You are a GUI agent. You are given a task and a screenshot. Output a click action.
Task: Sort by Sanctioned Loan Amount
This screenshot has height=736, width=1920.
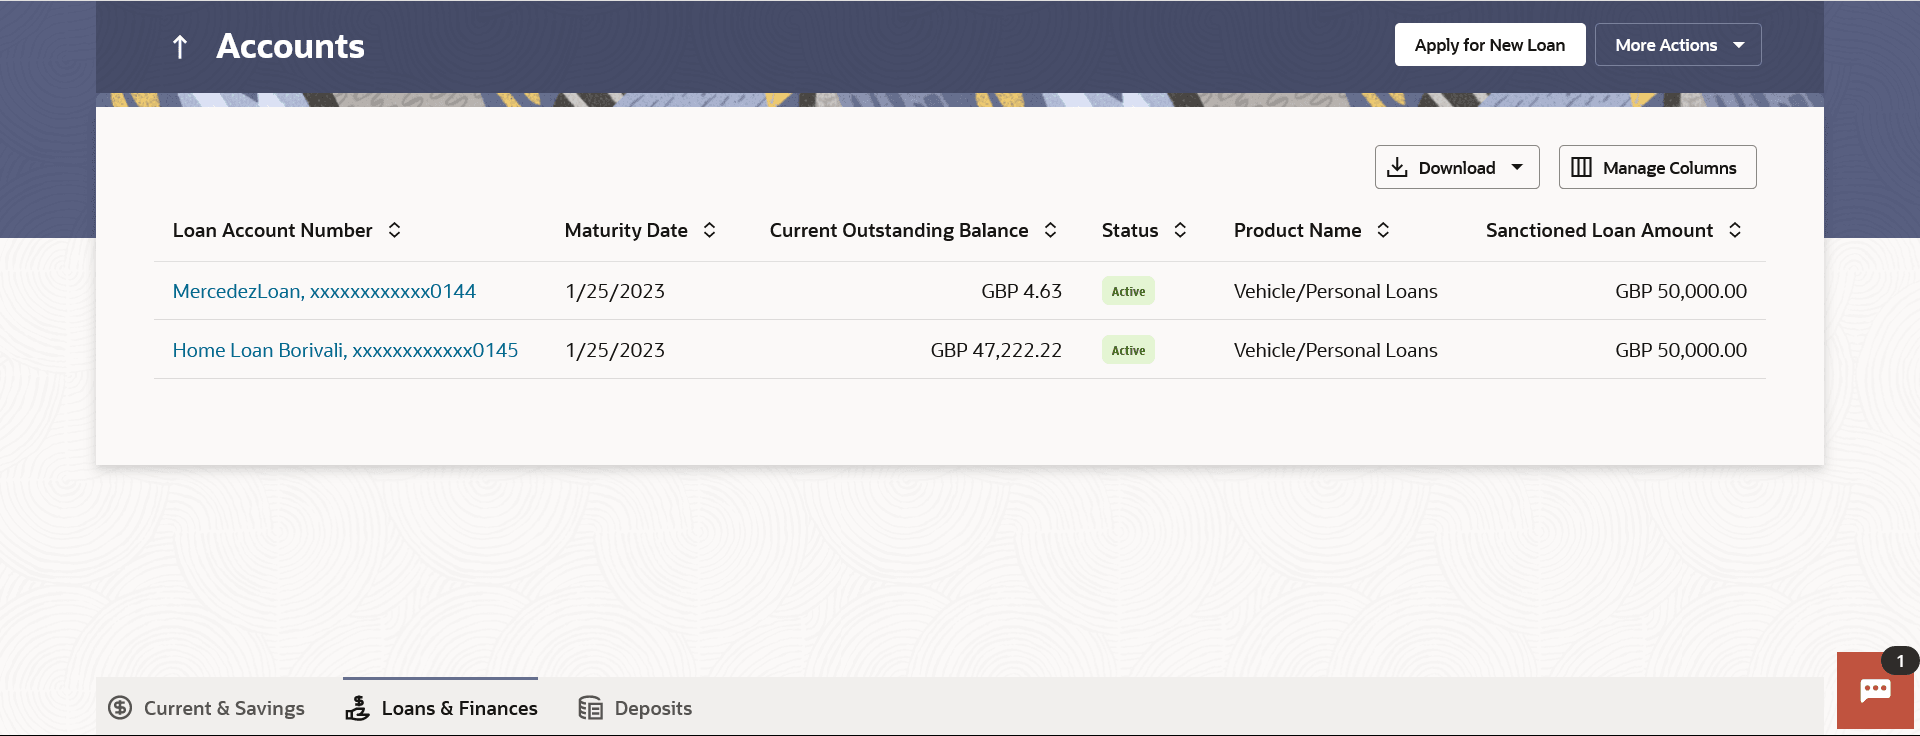(1735, 230)
